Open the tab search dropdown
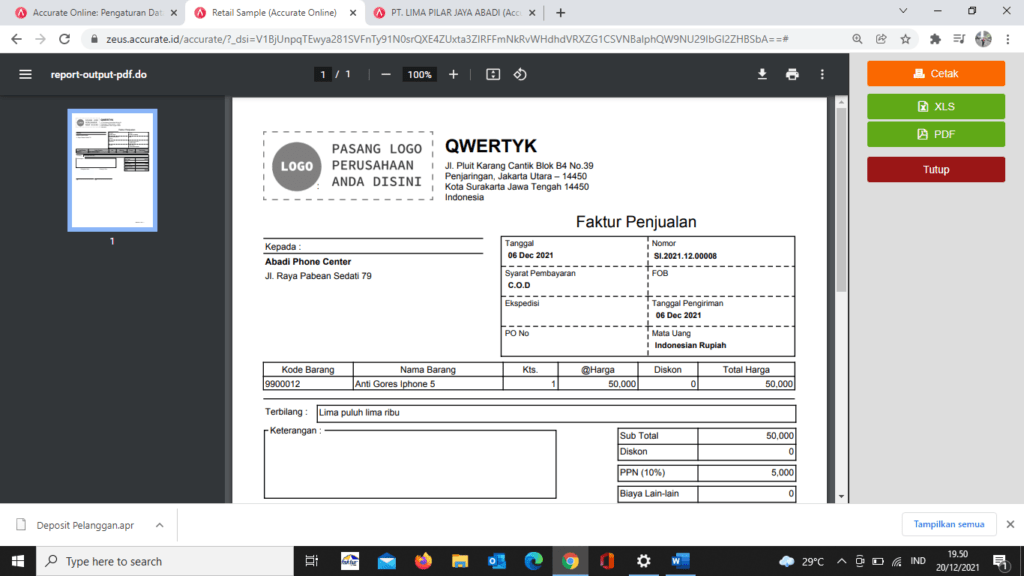Screen dimensions: 1024x576 coord(903,11)
